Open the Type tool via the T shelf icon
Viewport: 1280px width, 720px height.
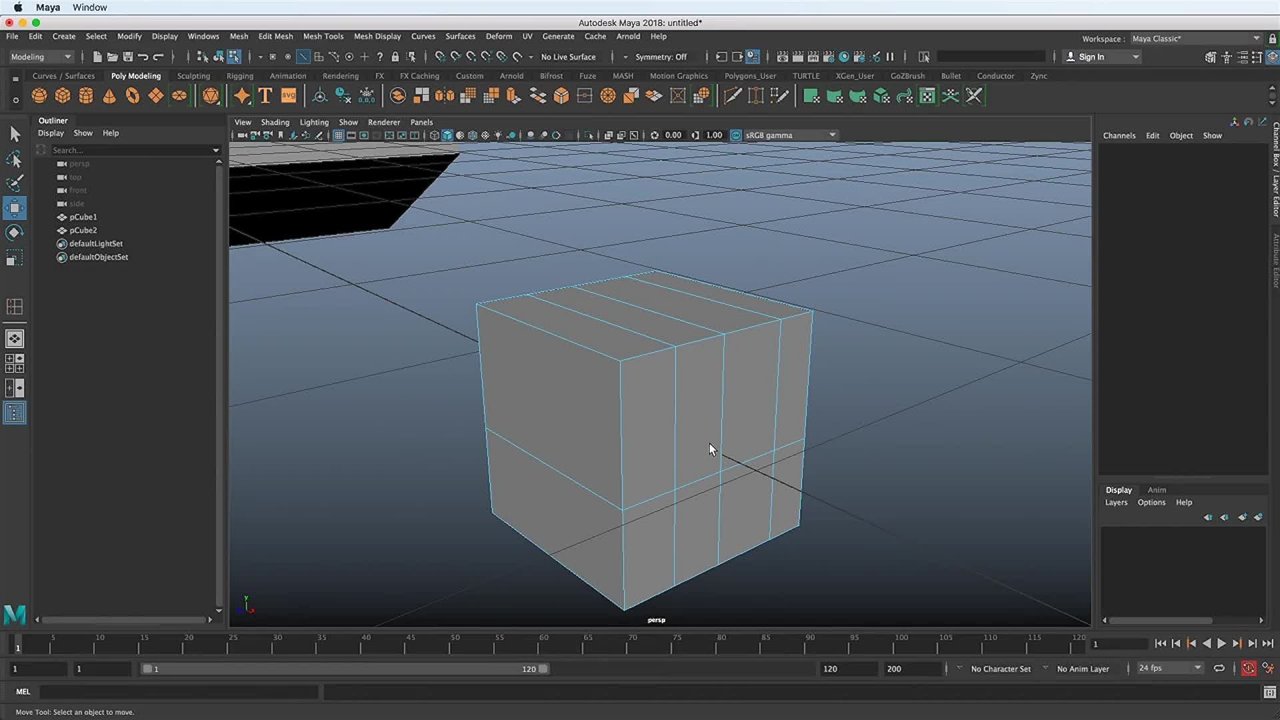pyautogui.click(x=265, y=95)
